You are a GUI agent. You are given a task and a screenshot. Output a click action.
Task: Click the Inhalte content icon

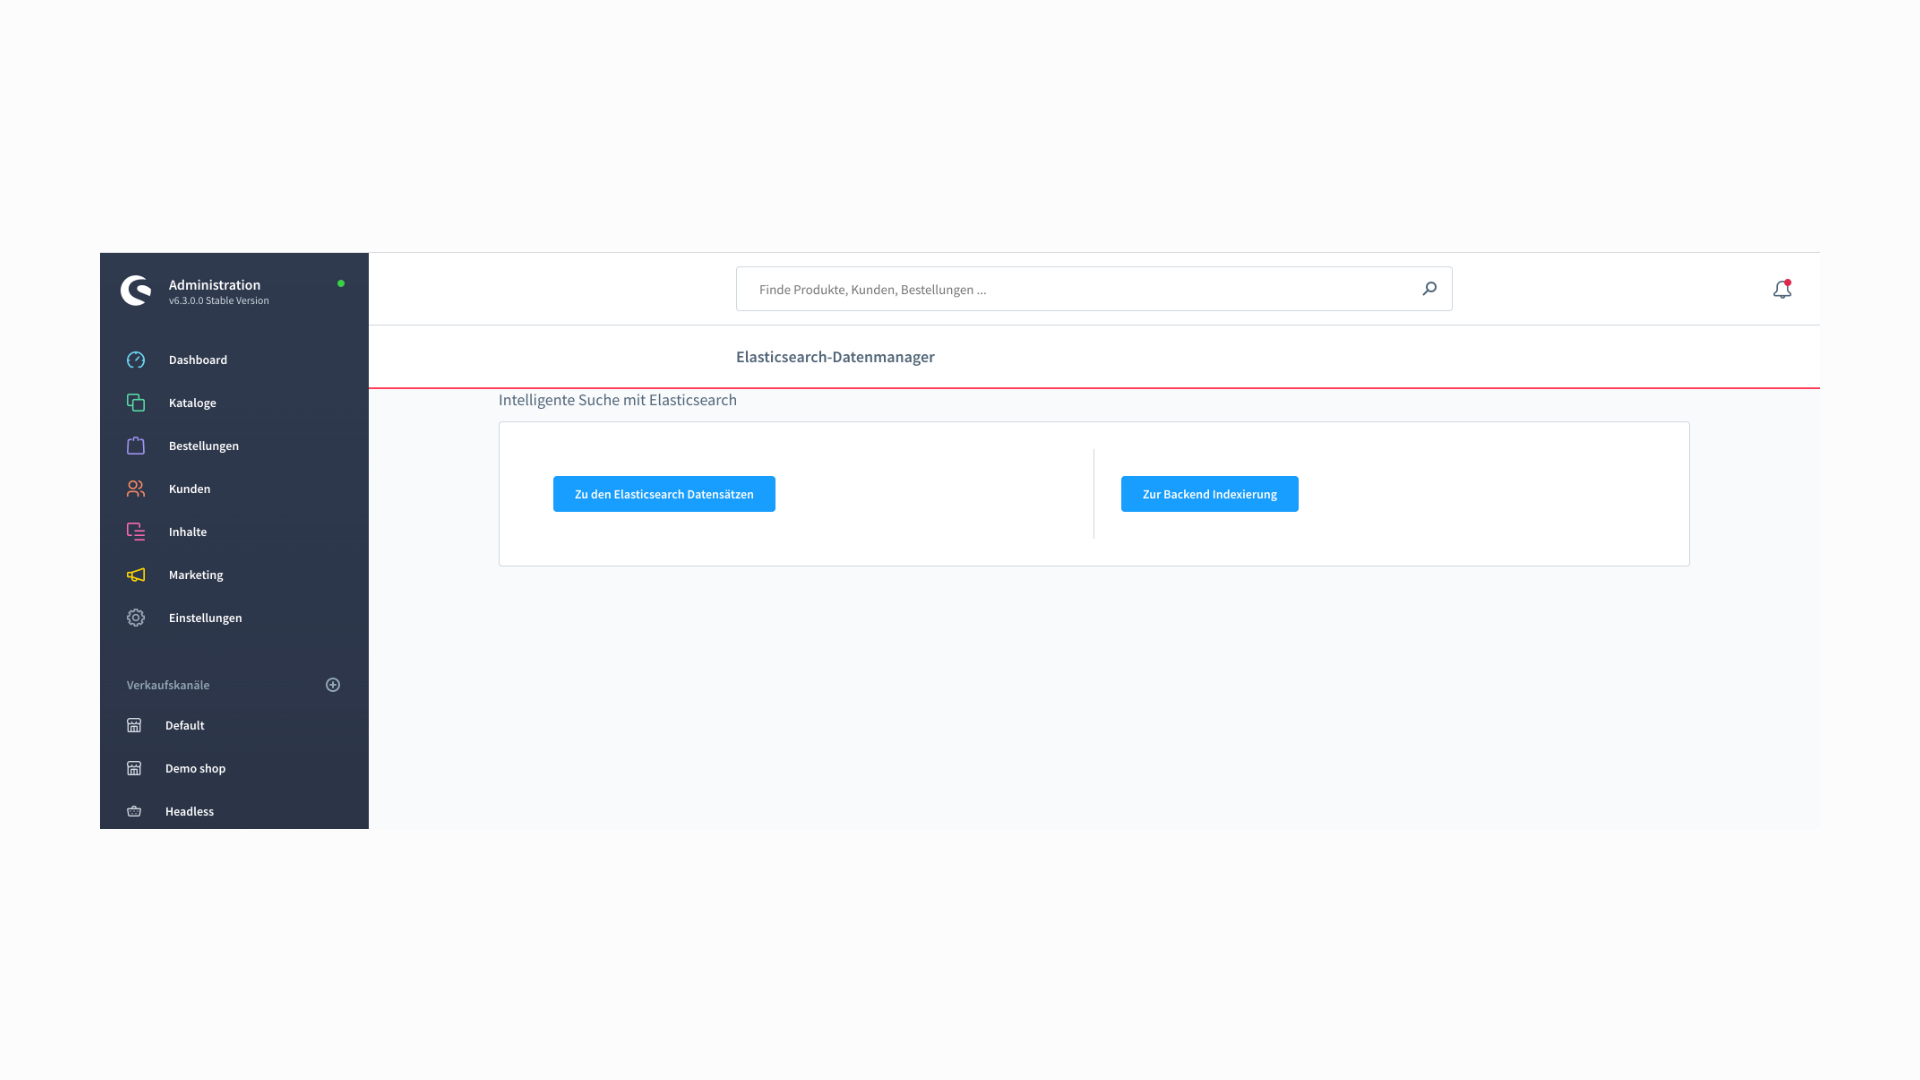[x=136, y=532]
